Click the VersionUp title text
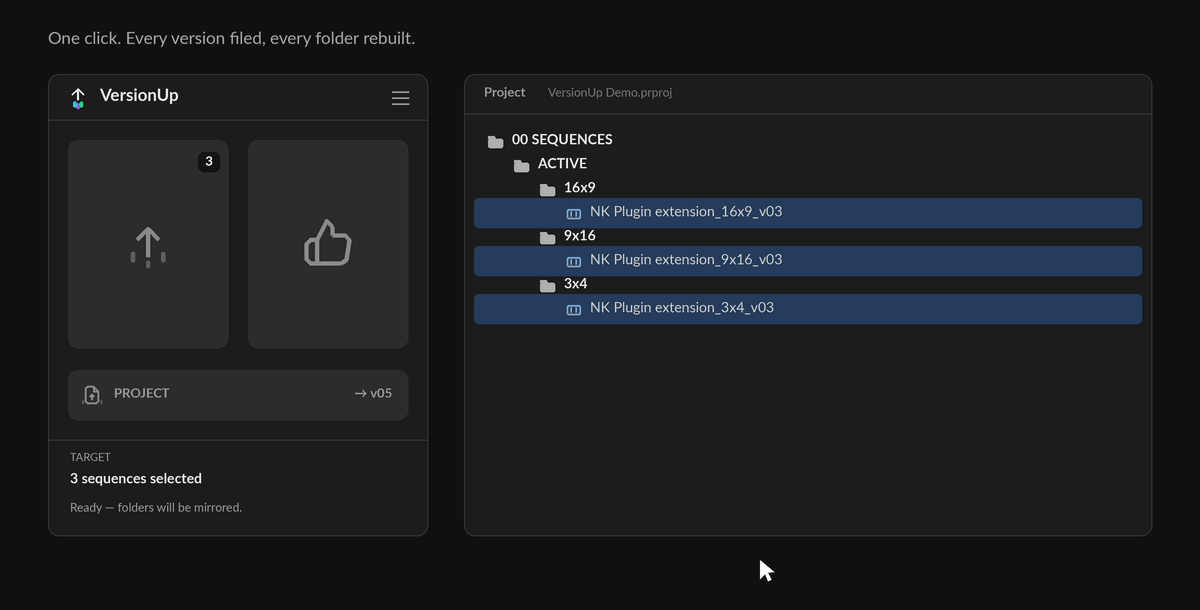Screen dimensions: 1200x610 click(x=139, y=96)
